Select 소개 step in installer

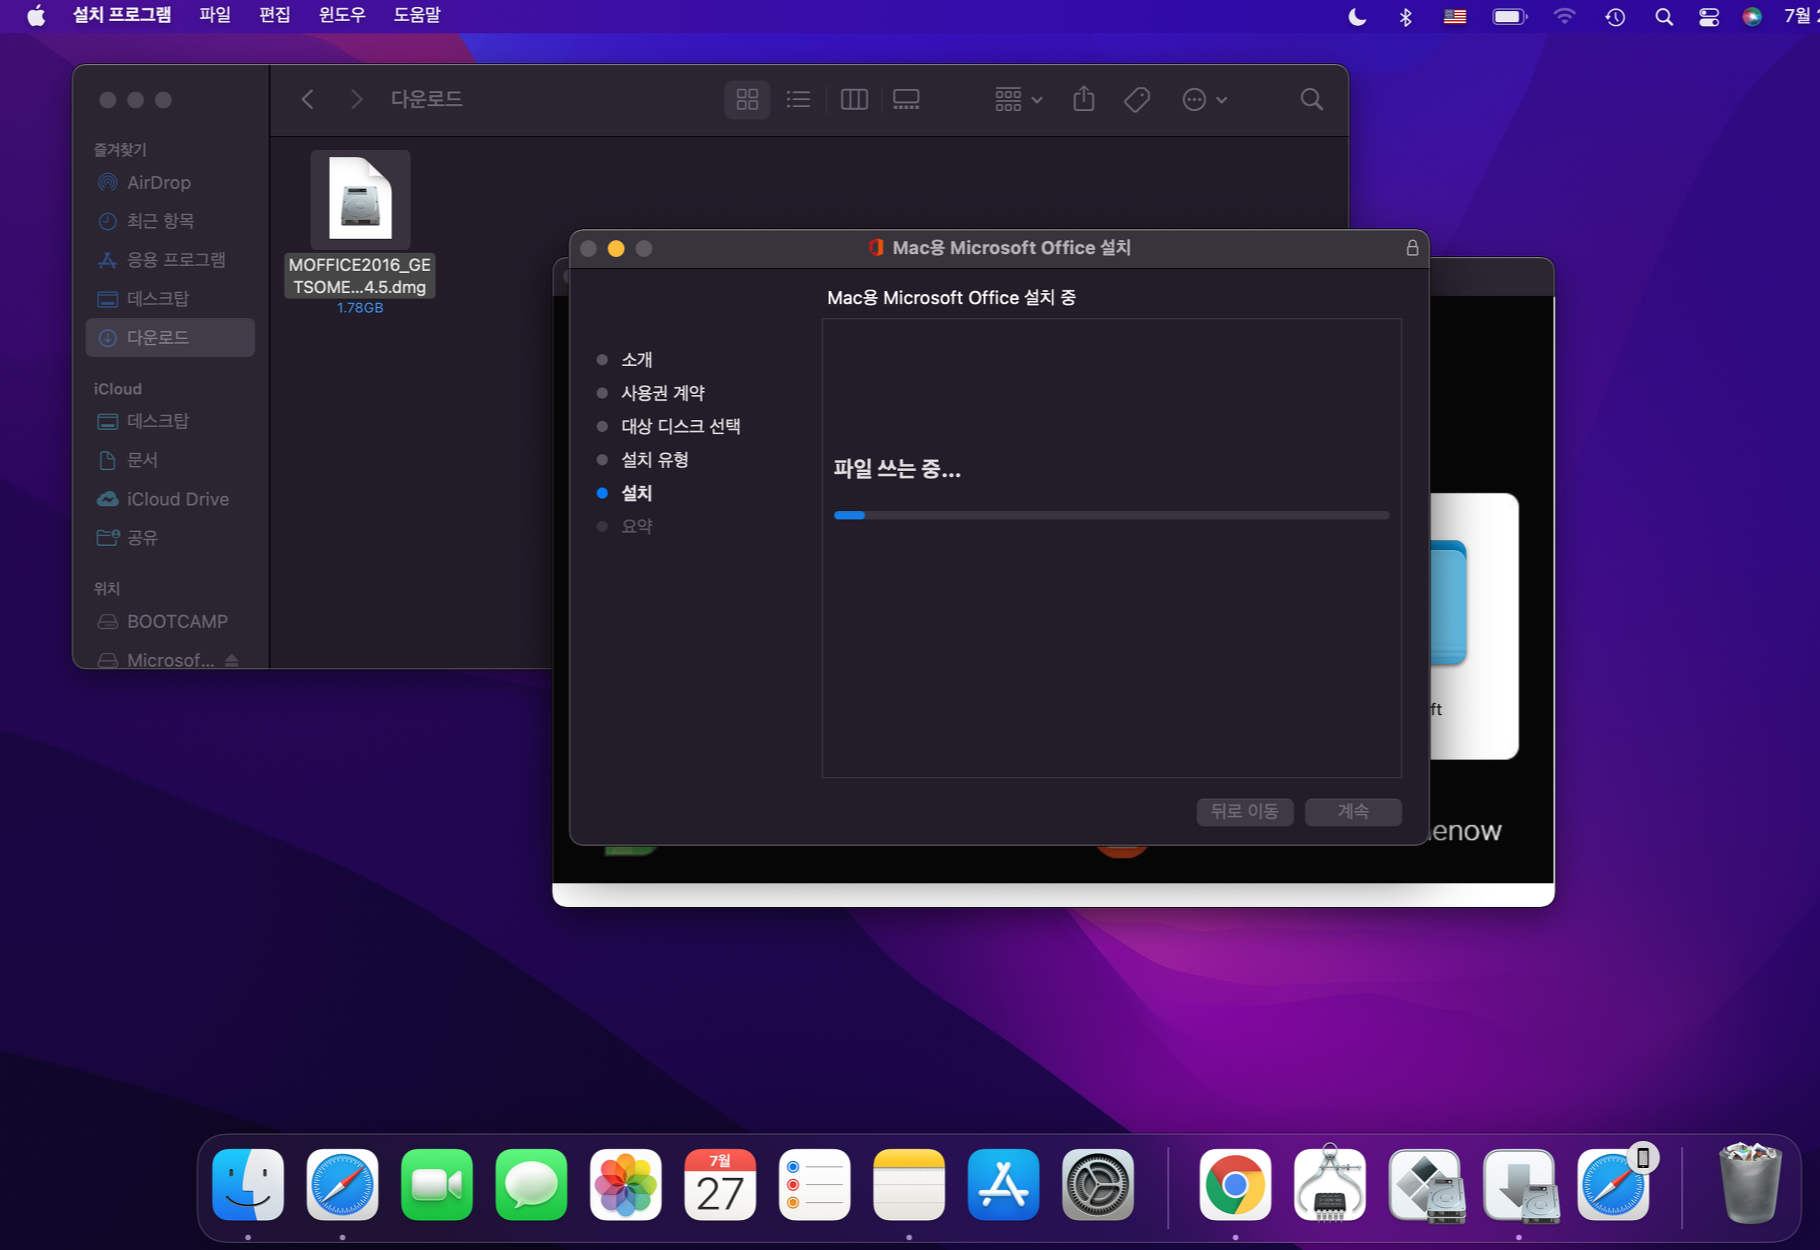637,360
